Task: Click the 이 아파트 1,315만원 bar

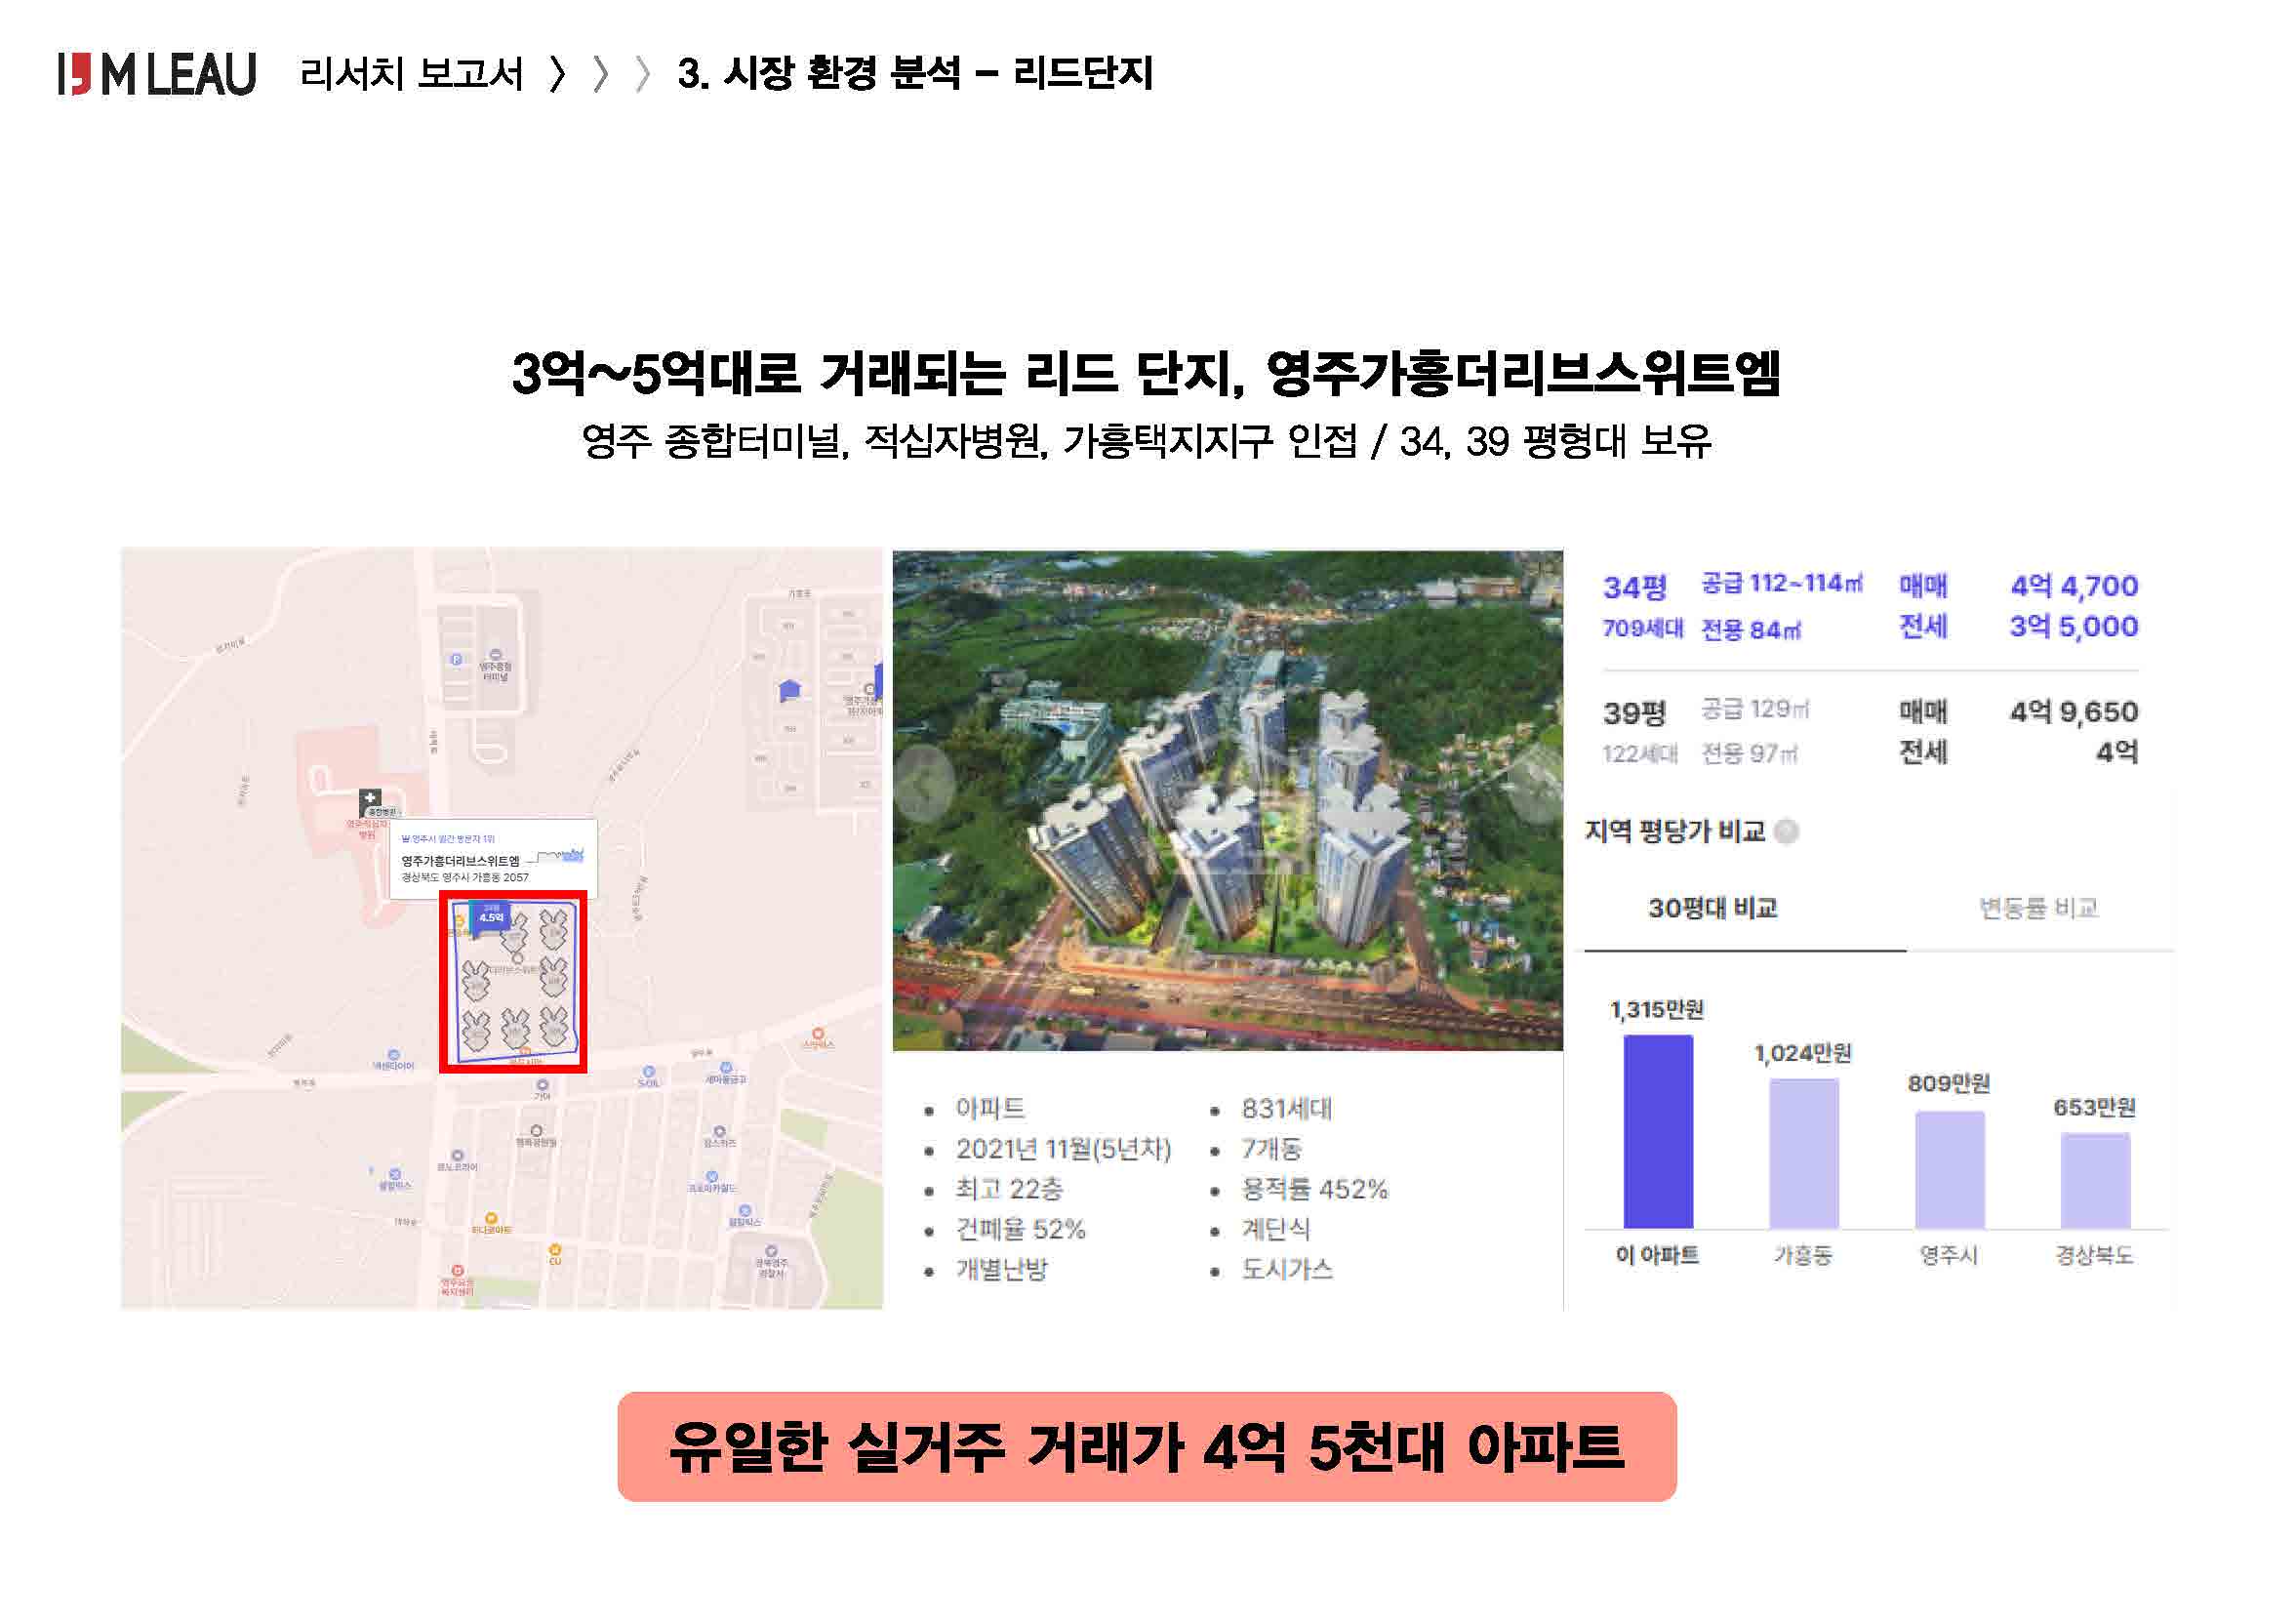Action: click(x=1658, y=1131)
